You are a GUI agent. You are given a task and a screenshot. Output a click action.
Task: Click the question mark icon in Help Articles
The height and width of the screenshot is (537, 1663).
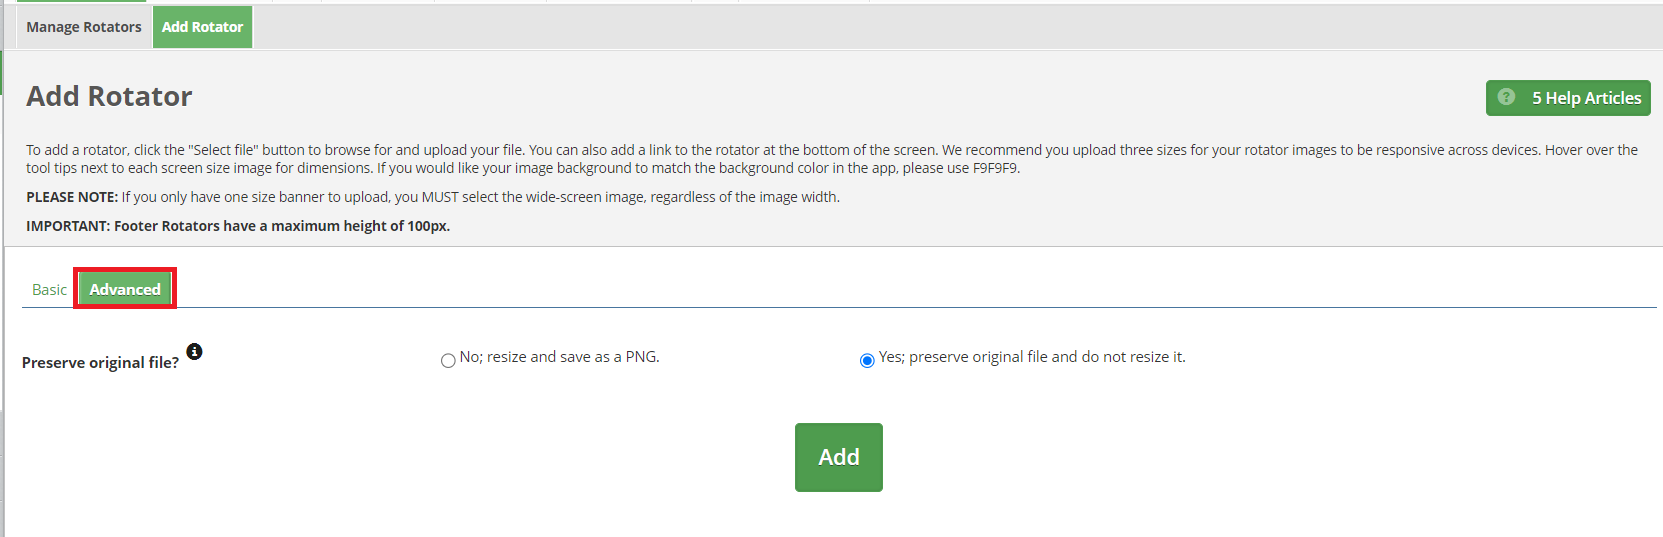coord(1506,97)
